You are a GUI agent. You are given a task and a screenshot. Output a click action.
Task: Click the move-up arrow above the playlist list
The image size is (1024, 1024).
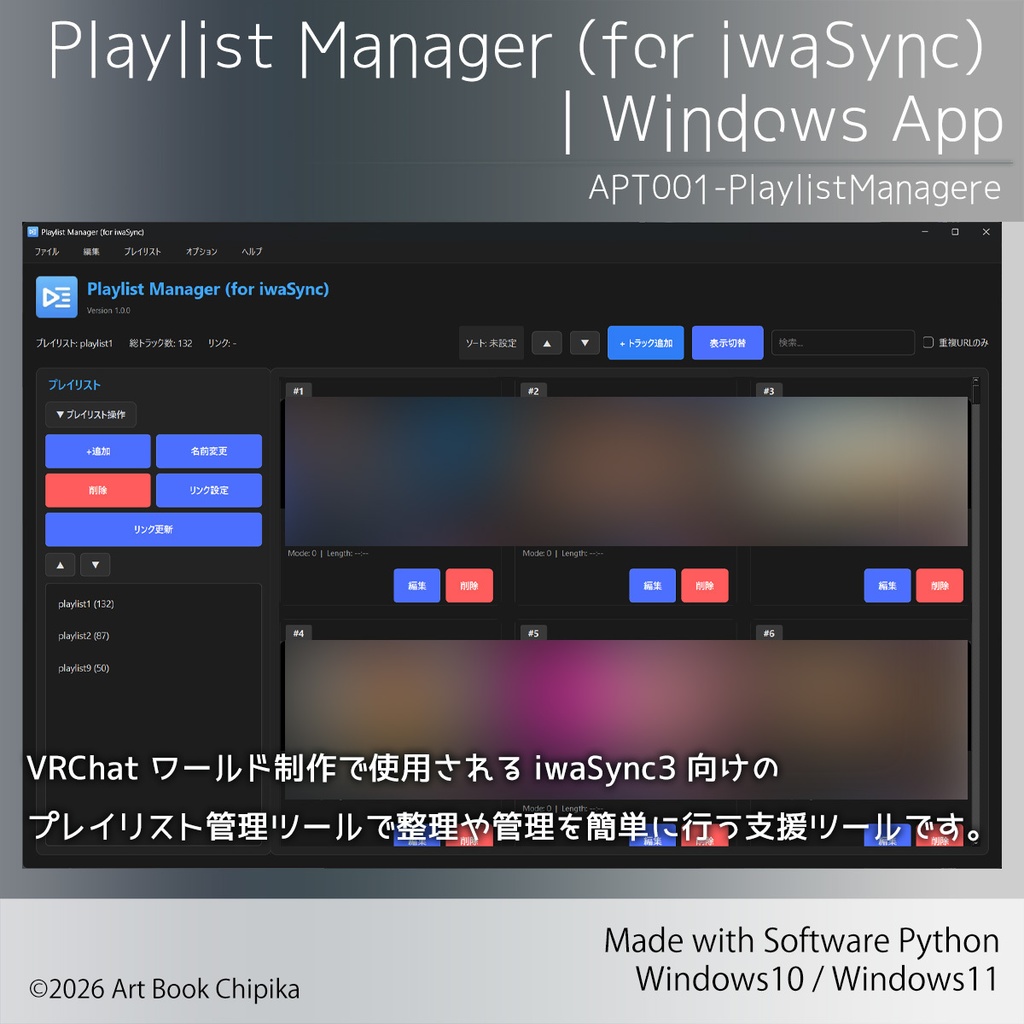point(60,565)
